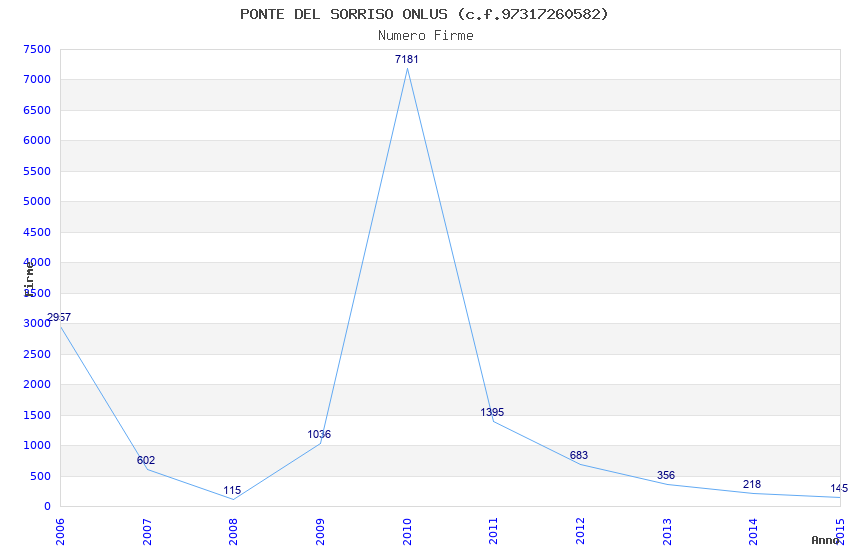Click the 2015 x-axis year label
This screenshot has width=850, height=550.
pos(840,532)
